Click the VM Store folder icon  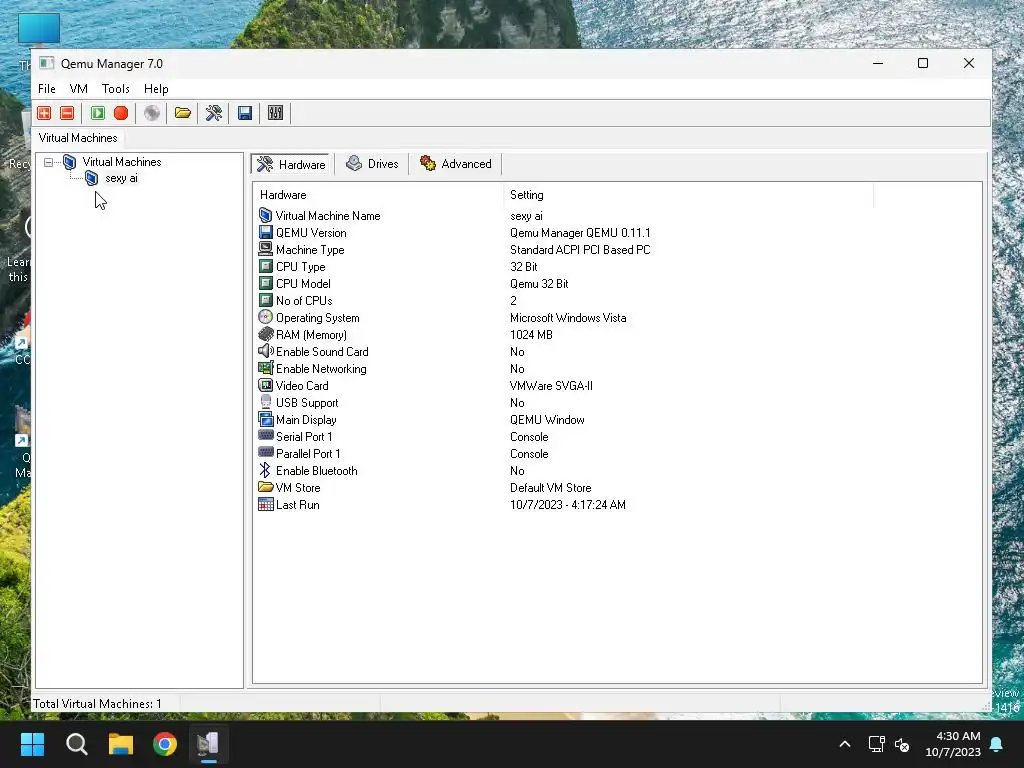pyautogui.click(x=265, y=487)
